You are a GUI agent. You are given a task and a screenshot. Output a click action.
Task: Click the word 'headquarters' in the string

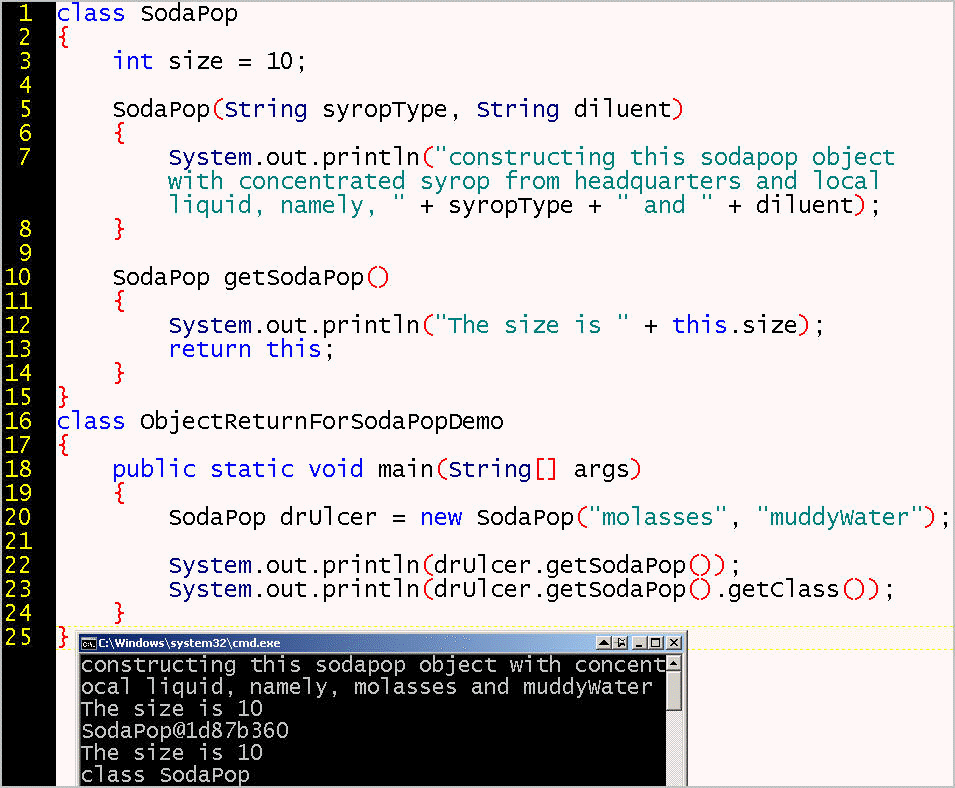pyautogui.click(x=657, y=181)
